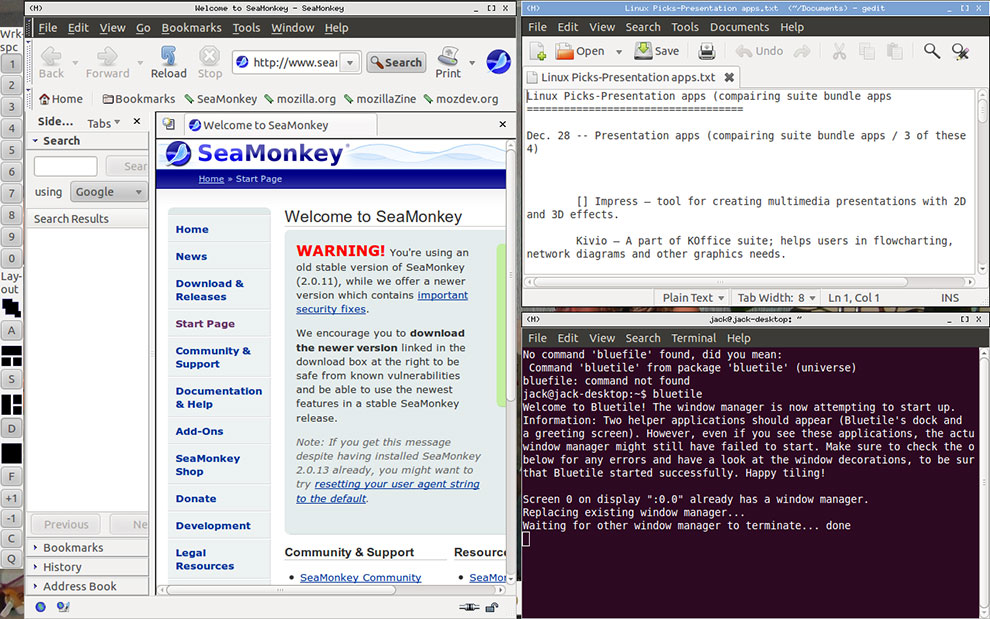Viewport: 990px width, 619px height.
Task: Create a new document in gedit
Action: 537,51
